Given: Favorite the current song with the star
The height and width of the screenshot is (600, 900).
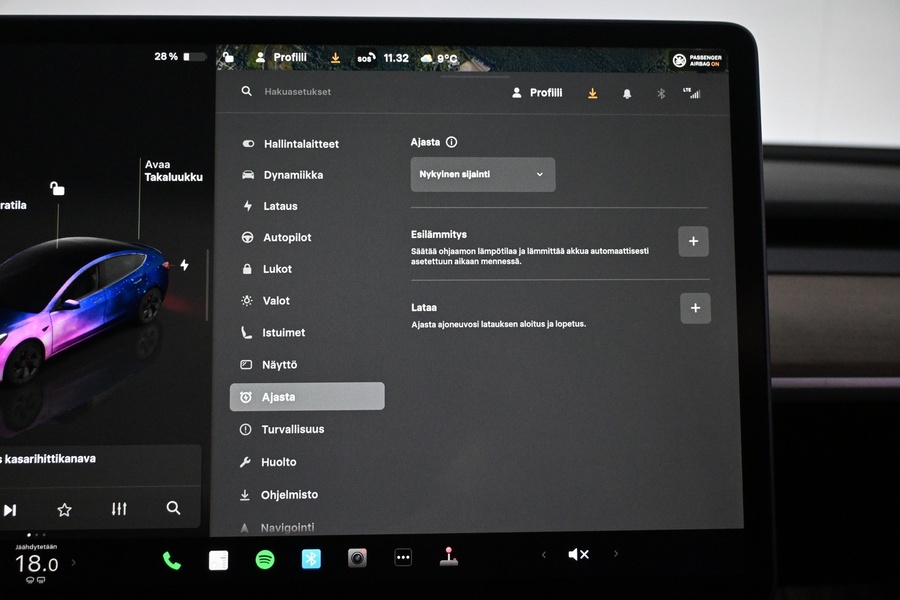Looking at the screenshot, I should [64, 509].
